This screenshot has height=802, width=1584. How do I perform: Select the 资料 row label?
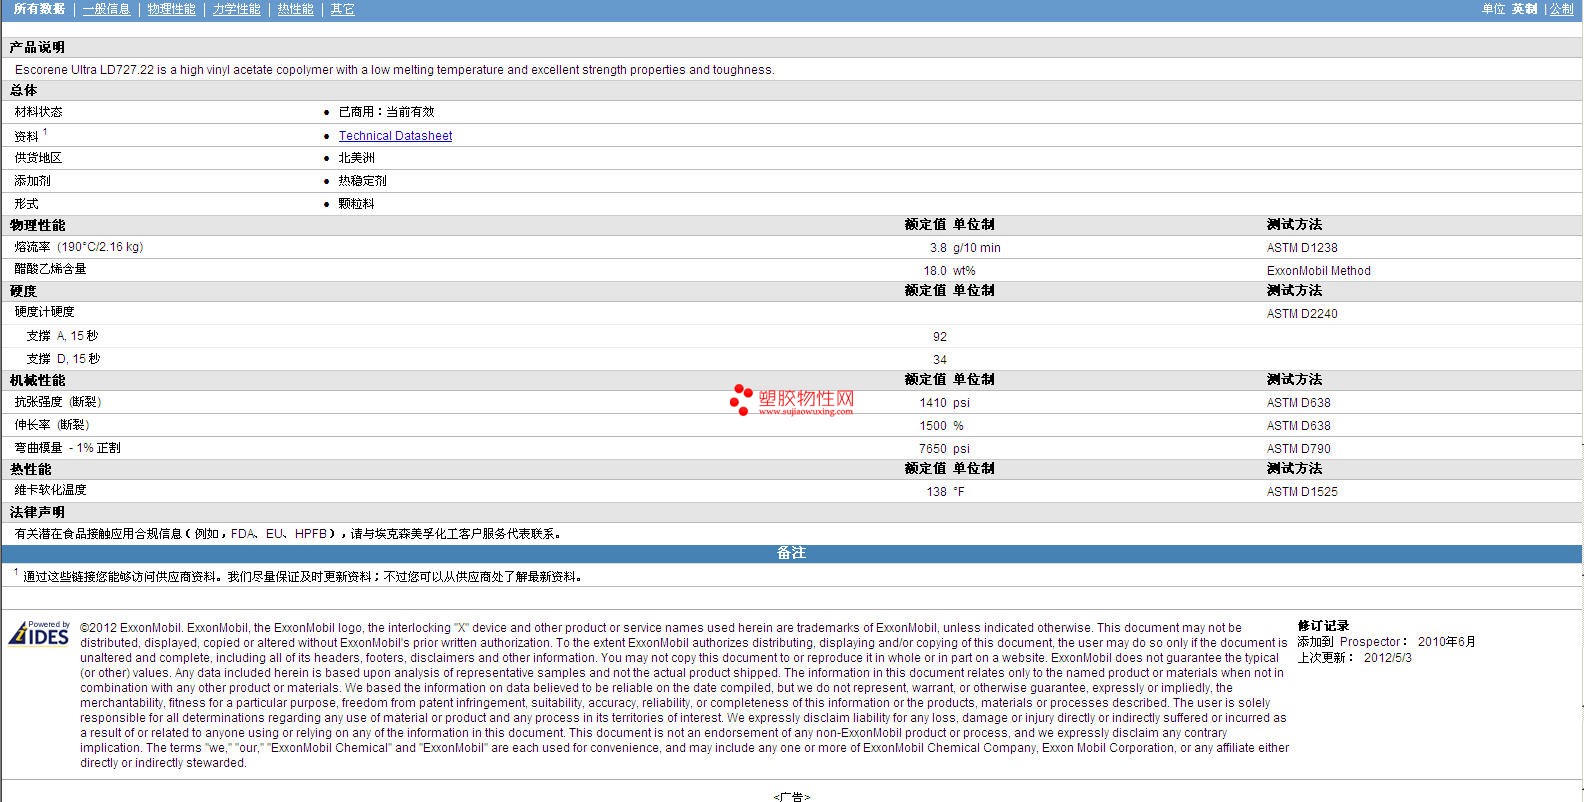pyautogui.click(x=27, y=136)
